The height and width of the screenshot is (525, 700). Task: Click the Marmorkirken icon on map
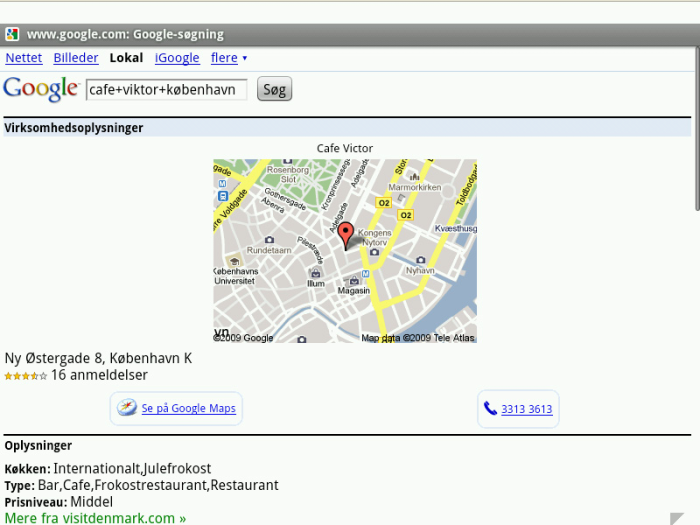[415, 177]
